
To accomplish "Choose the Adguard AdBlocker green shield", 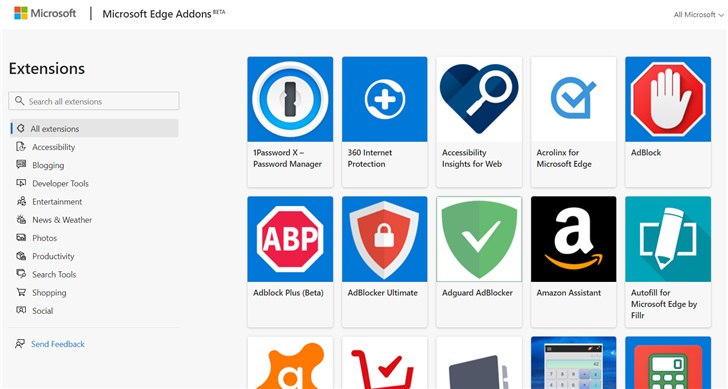I will coord(479,239).
